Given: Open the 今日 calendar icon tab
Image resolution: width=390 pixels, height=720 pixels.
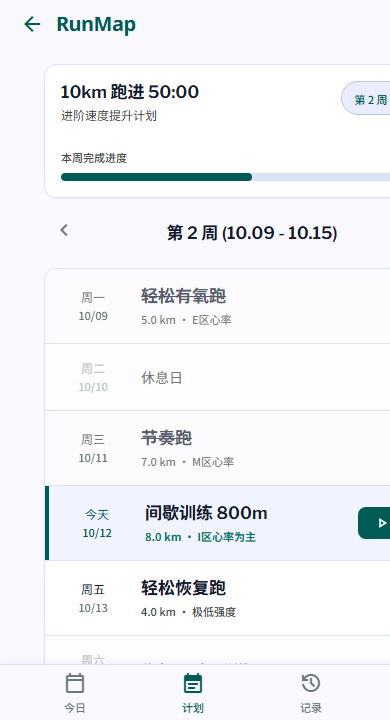Looking at the screenshot, I should 75,692.
